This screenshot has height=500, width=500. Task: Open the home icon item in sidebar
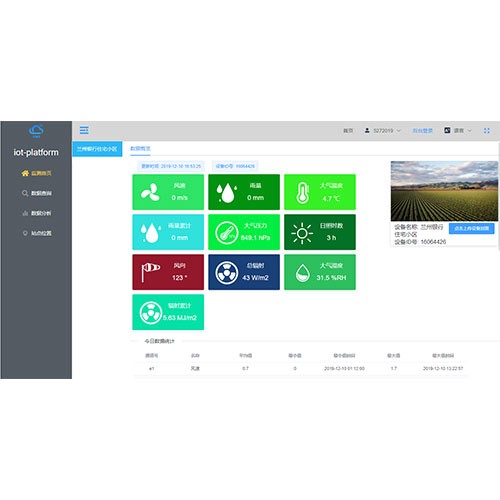[36, 173]
